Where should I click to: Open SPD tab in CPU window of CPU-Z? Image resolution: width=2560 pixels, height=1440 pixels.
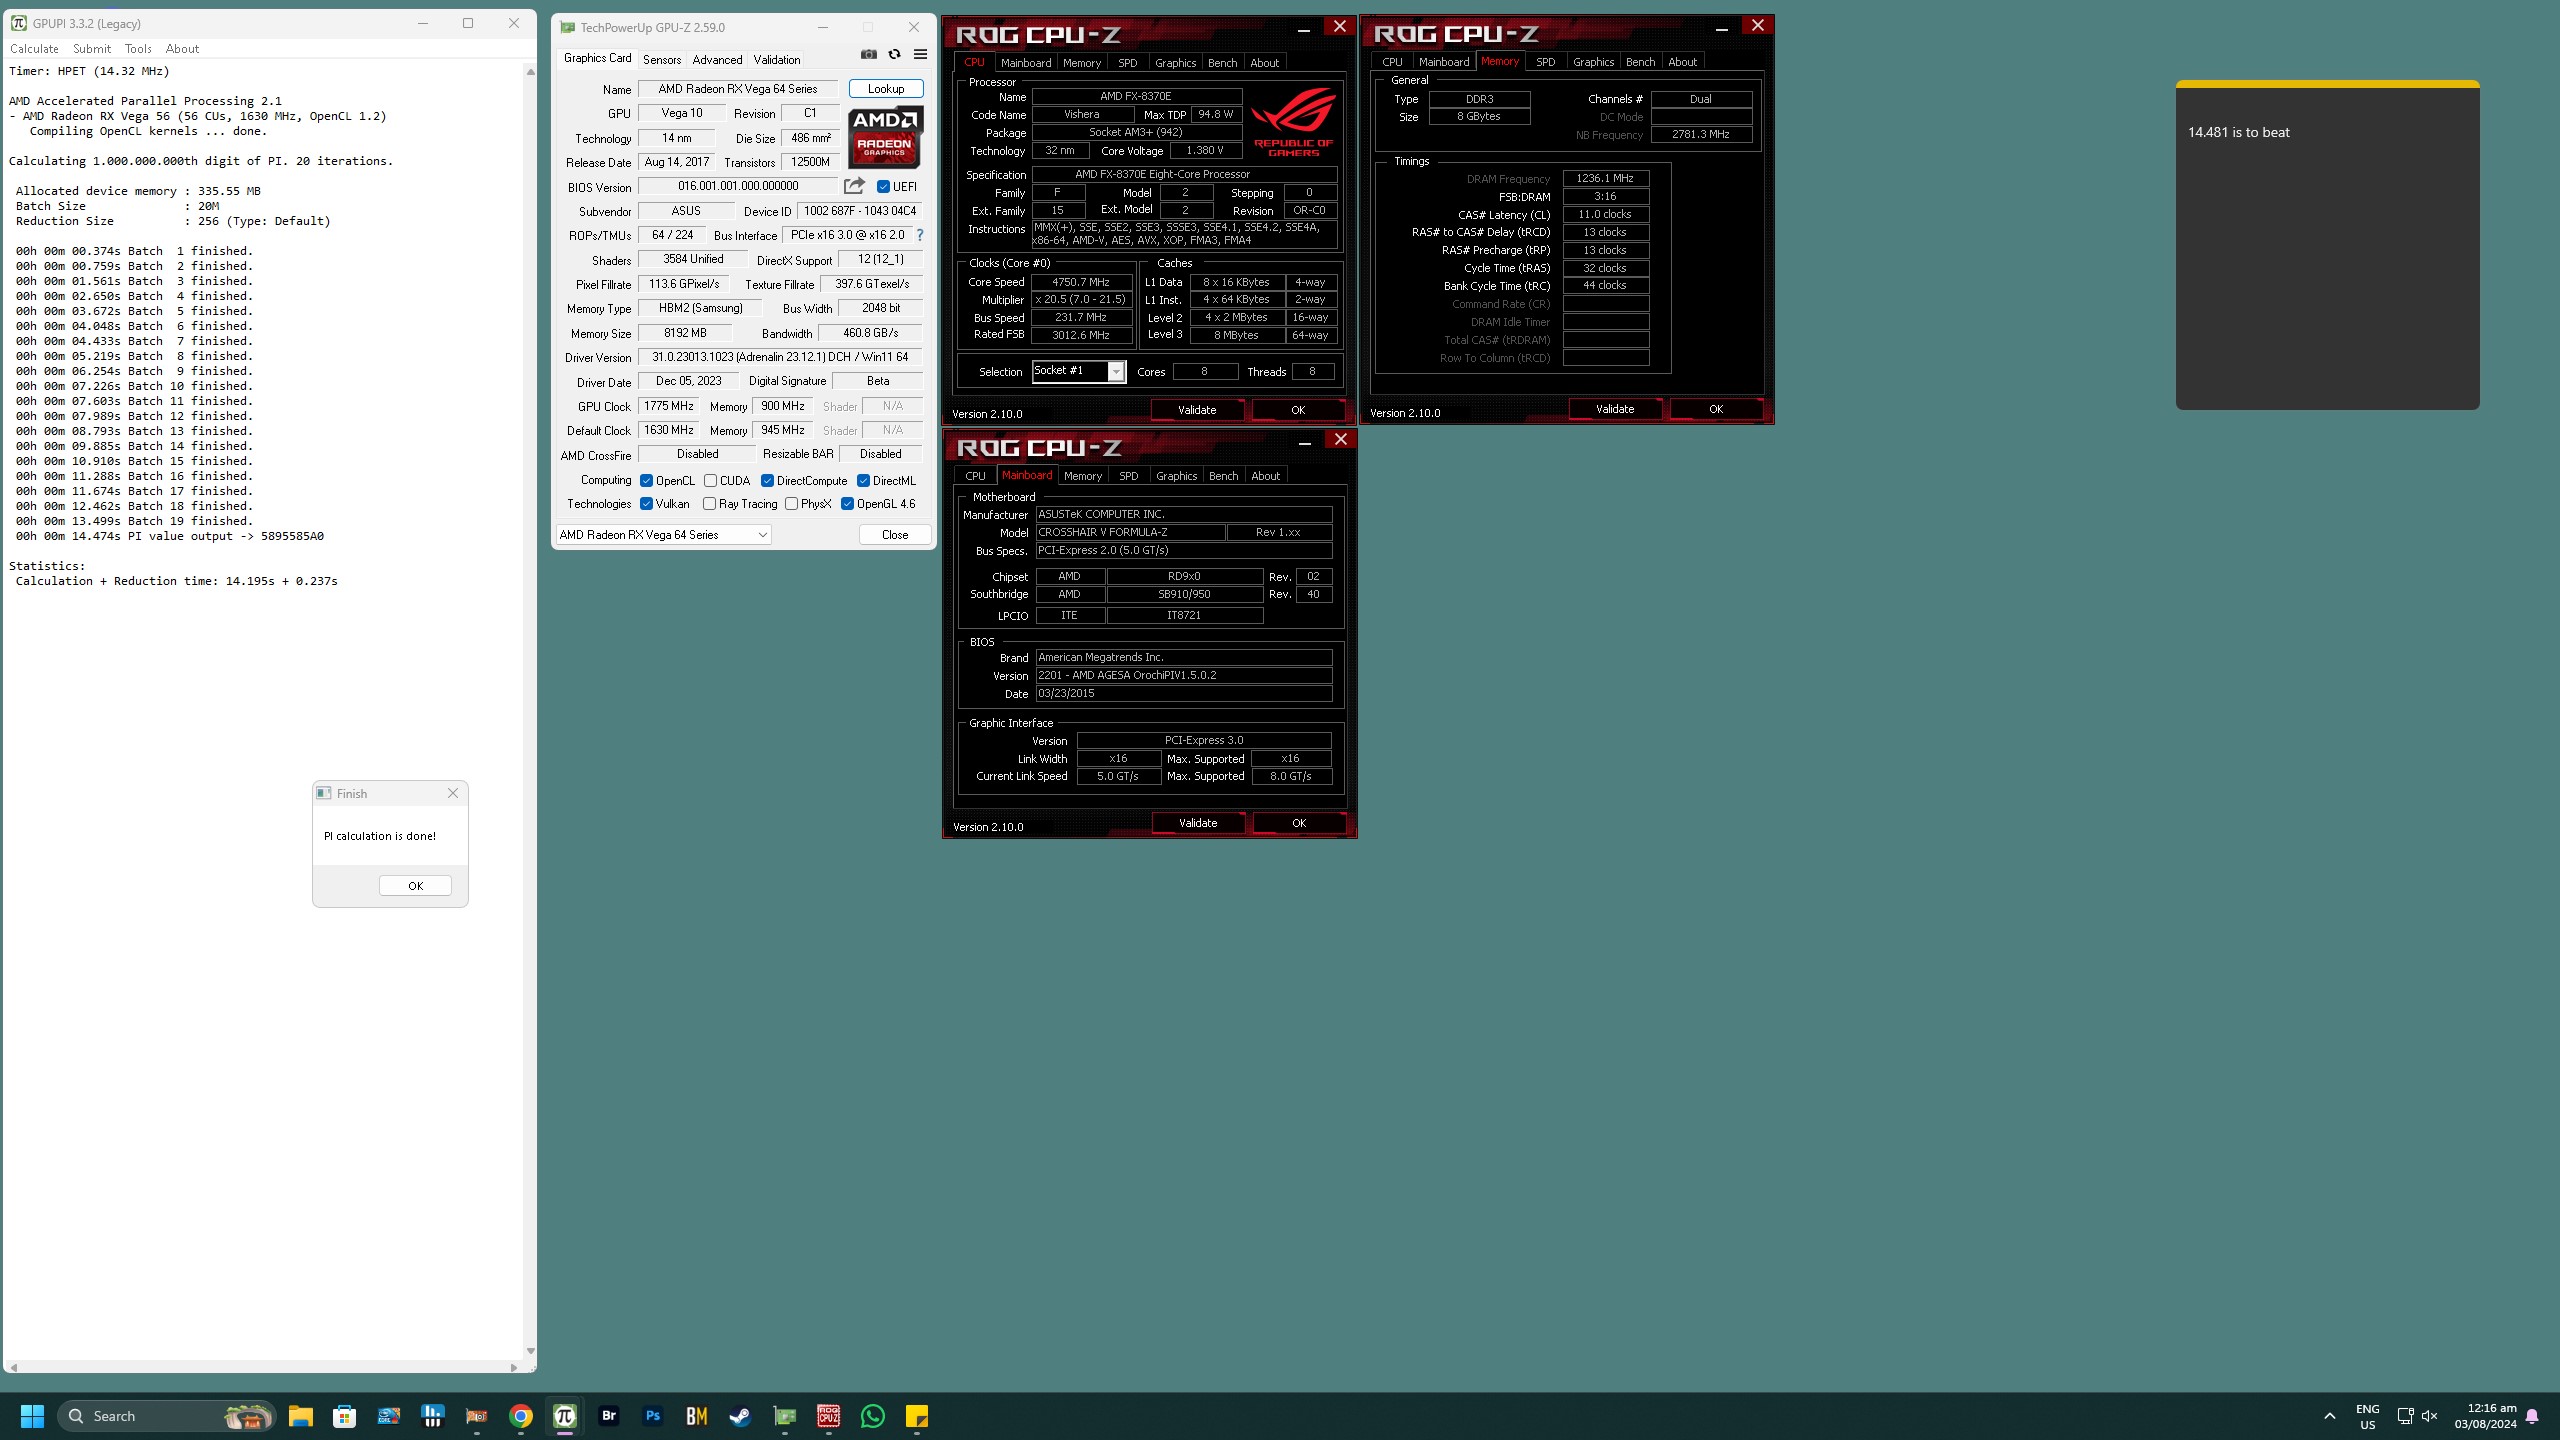1128,63
